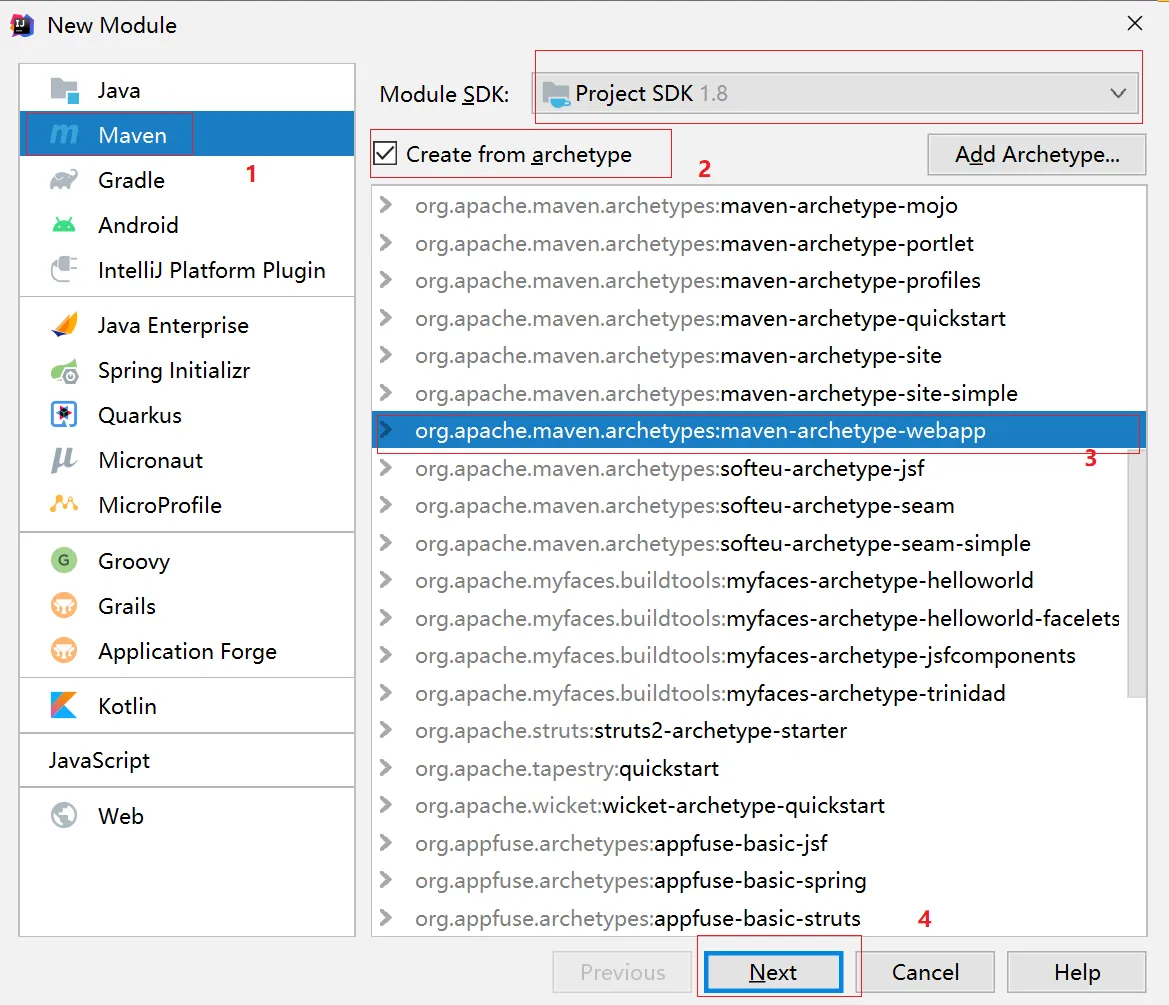This screenshot has height=1005, width=1169.
Task: Expand the maven-archetype-webapp entry
Action: (387, 431)
